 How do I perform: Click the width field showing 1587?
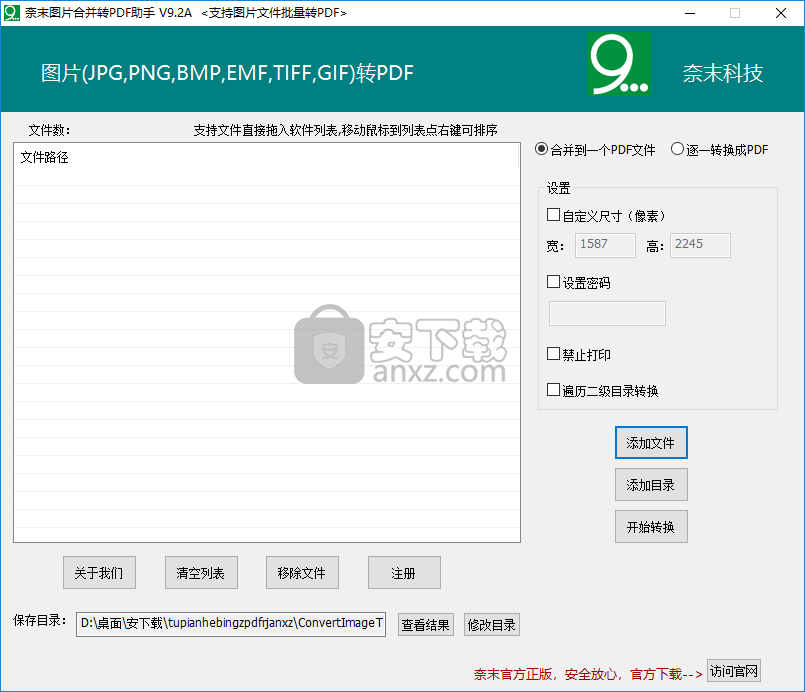605,245
